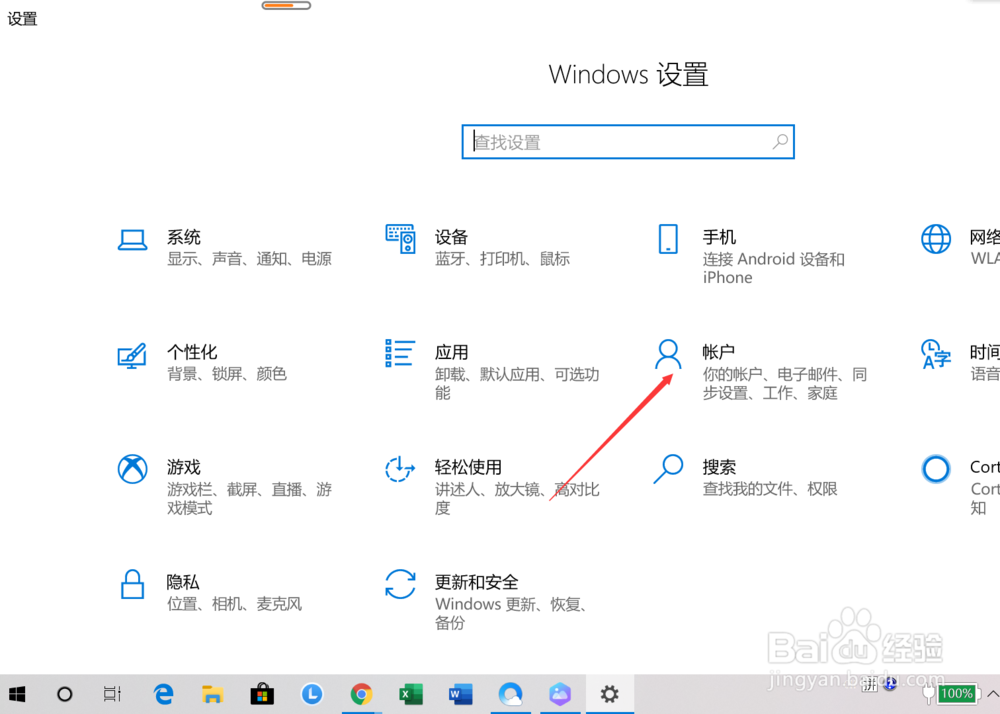This screenshot has width=1000, height=714.
Task: Open the 搜索 (Search) magnifier icon
Action: (x=667, y=470)
